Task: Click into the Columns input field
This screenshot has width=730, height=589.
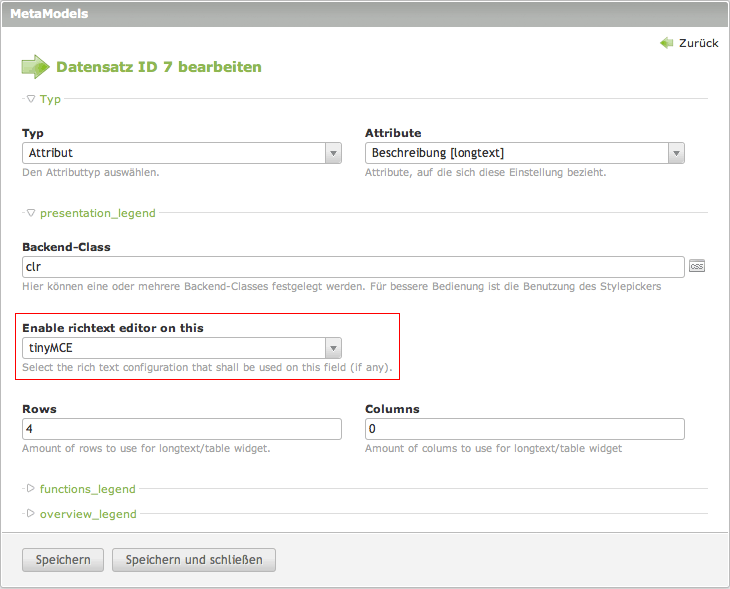Action: [x=525, y=429]
